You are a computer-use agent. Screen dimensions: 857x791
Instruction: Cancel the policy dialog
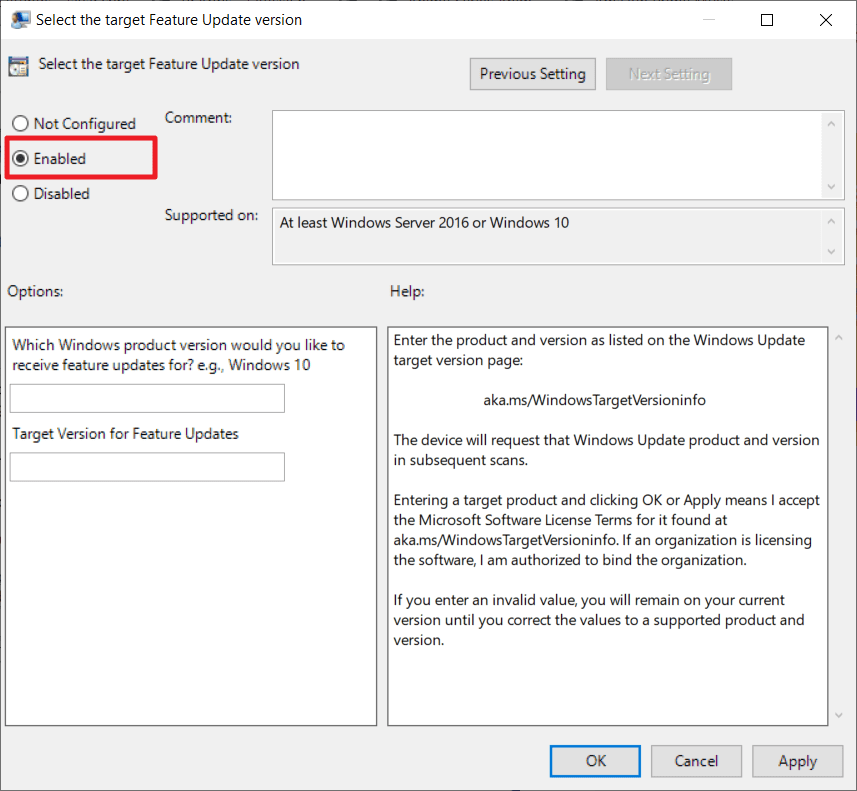click(696, 761)
